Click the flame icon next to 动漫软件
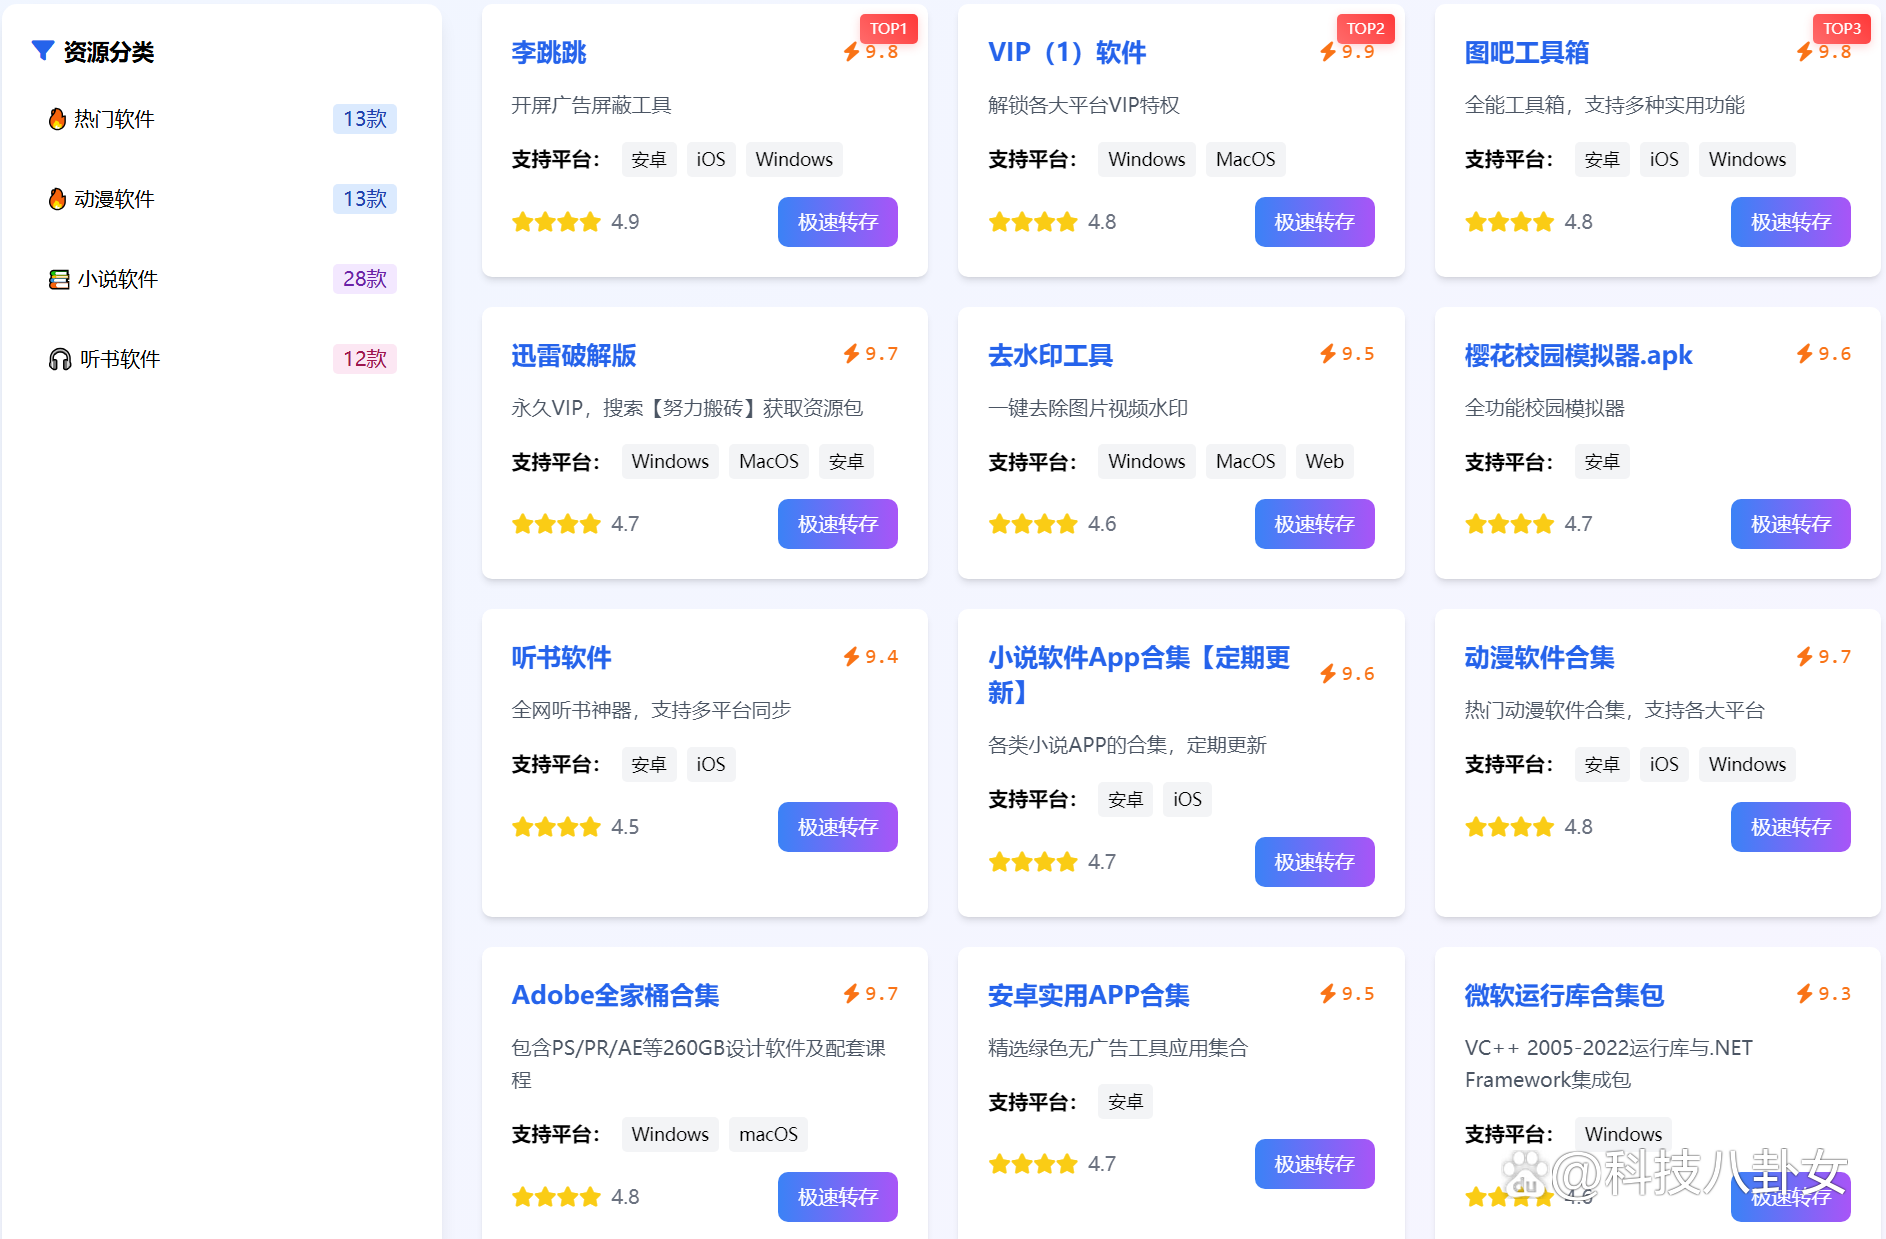Viewport: 1886px width, 1239px height. (x=58, y=199)
